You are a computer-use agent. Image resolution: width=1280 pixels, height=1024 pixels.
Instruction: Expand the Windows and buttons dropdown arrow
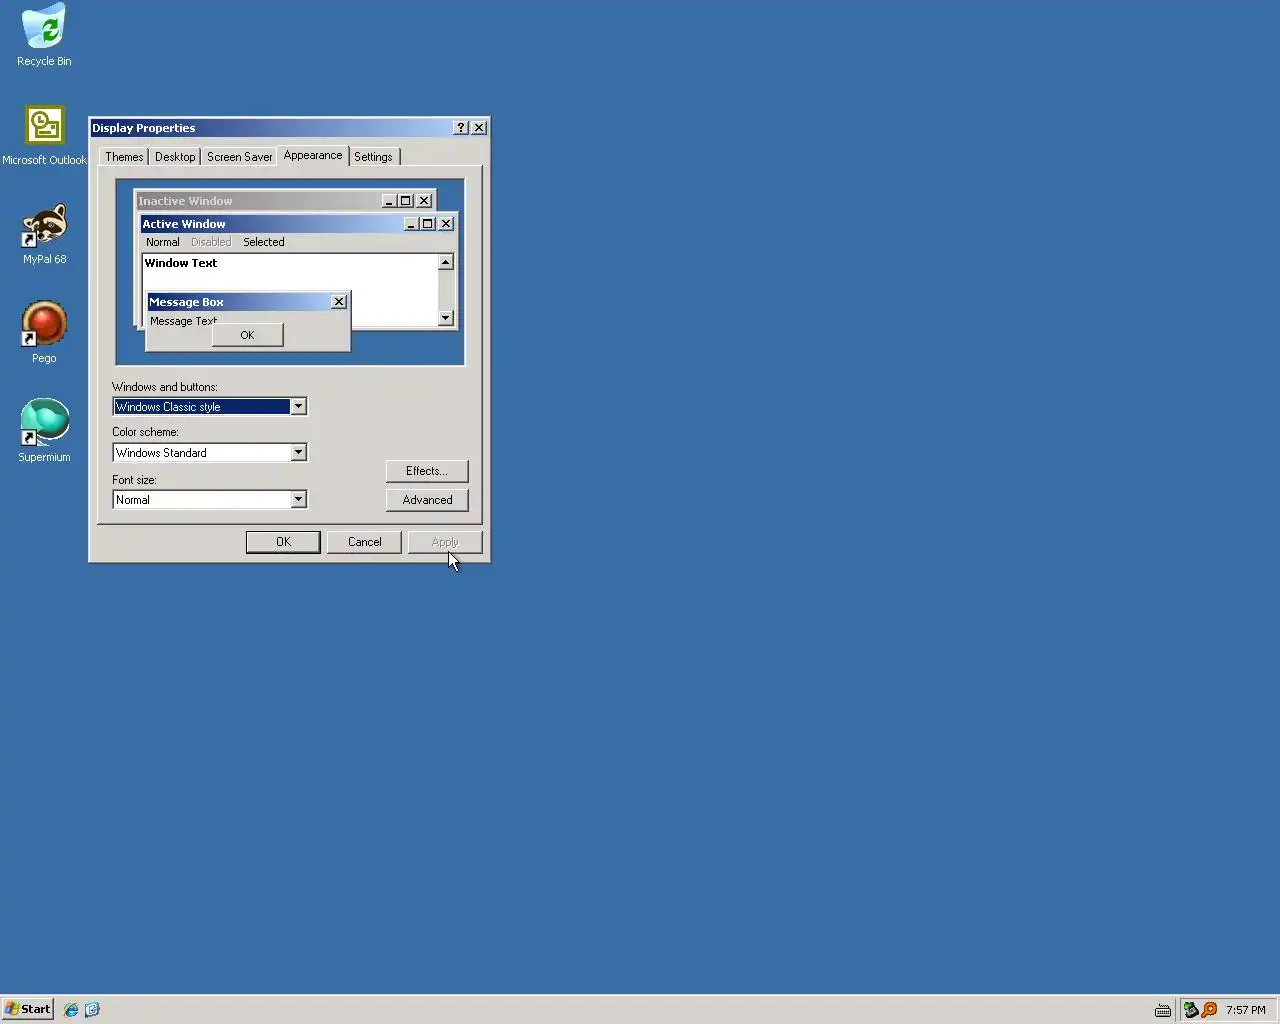(x=298, y=407)
